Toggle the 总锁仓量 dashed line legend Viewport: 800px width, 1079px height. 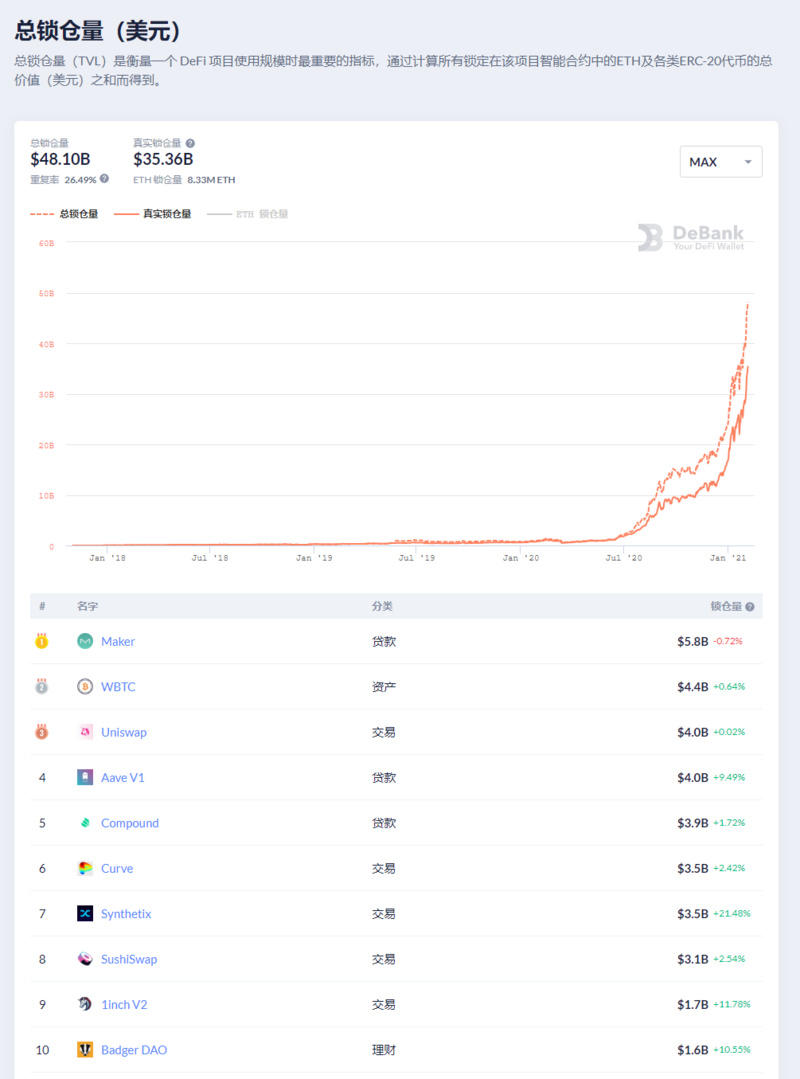point(64,214)
